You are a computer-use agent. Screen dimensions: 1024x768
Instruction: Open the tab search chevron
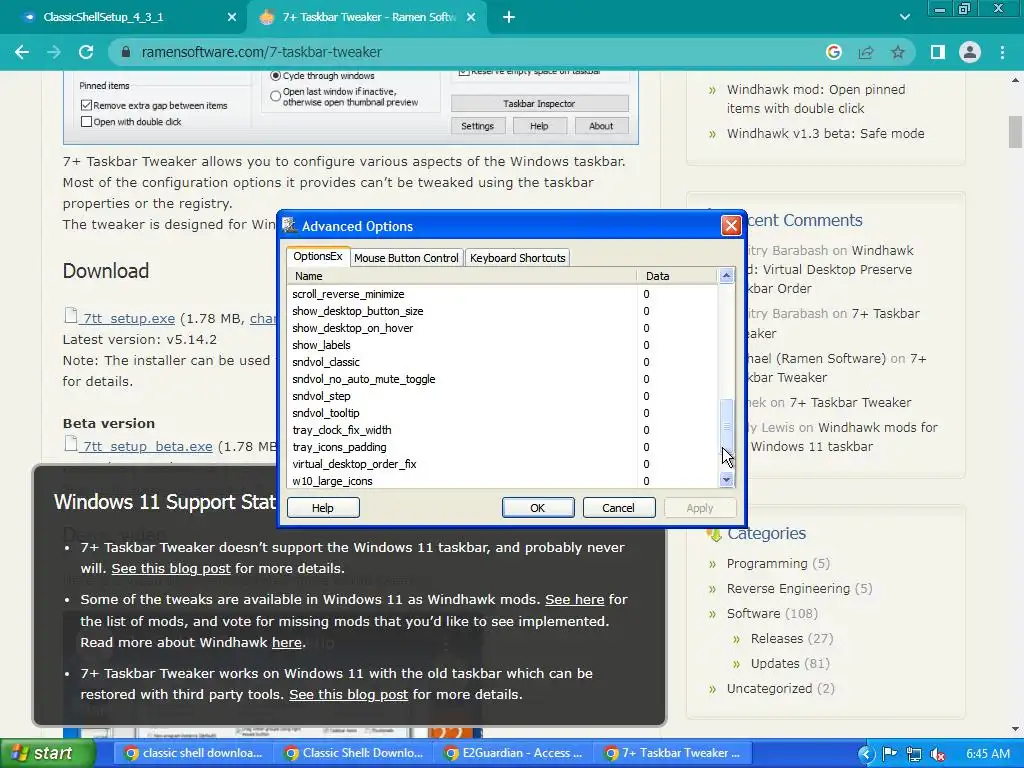(x=904, y=18)
